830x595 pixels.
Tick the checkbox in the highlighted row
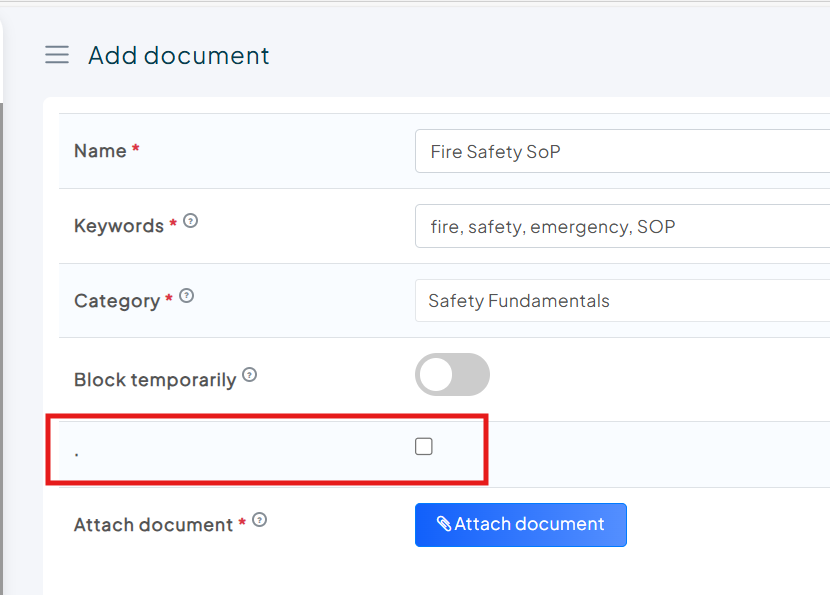[x=424, y=447]
